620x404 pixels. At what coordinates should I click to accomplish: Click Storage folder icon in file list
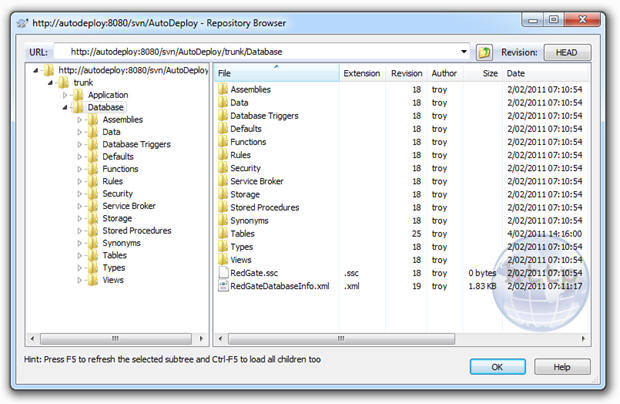tap(223, 194)
